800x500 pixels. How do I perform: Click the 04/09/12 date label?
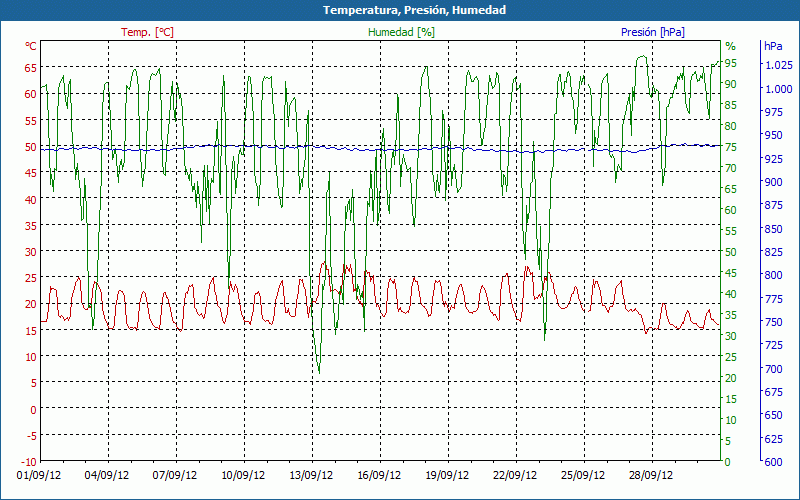[x=107, y=476]
